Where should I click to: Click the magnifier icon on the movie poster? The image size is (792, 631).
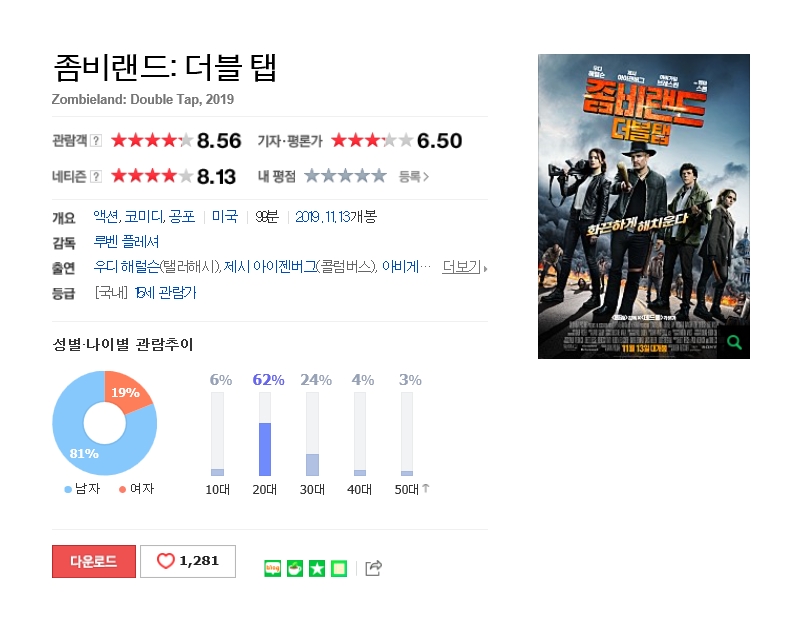[x=734, y=343]
